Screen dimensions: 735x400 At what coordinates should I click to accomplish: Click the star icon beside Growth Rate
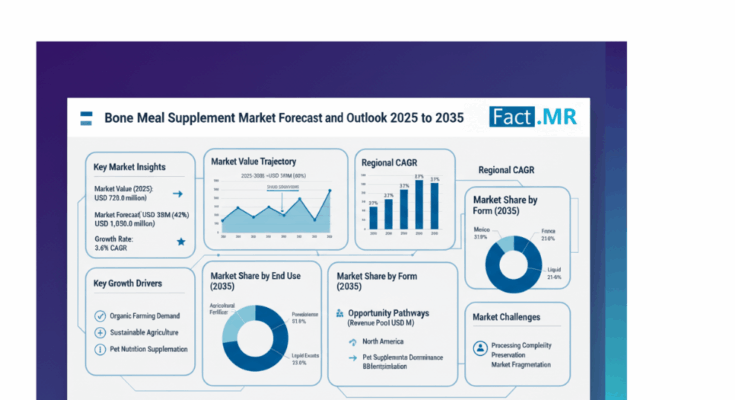point(180,241)
